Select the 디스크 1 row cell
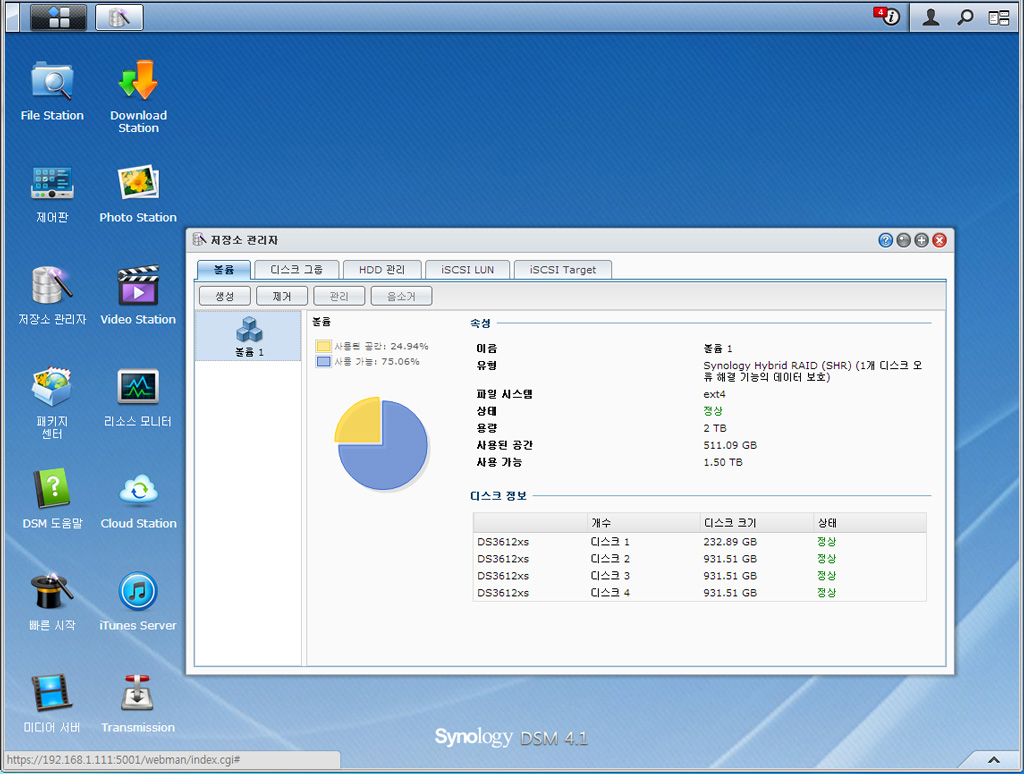This screenshot has height=774, width=1024. (x=610, y=542)
